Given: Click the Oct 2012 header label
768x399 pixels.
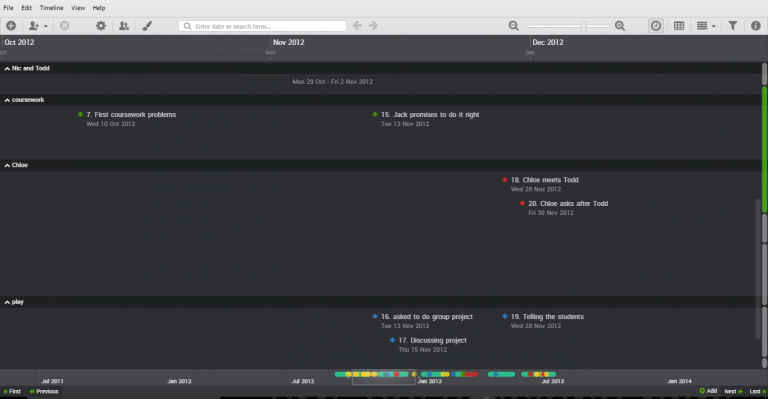Looking at the screenshot, I should pyautogui.click(x=20, y=42).
